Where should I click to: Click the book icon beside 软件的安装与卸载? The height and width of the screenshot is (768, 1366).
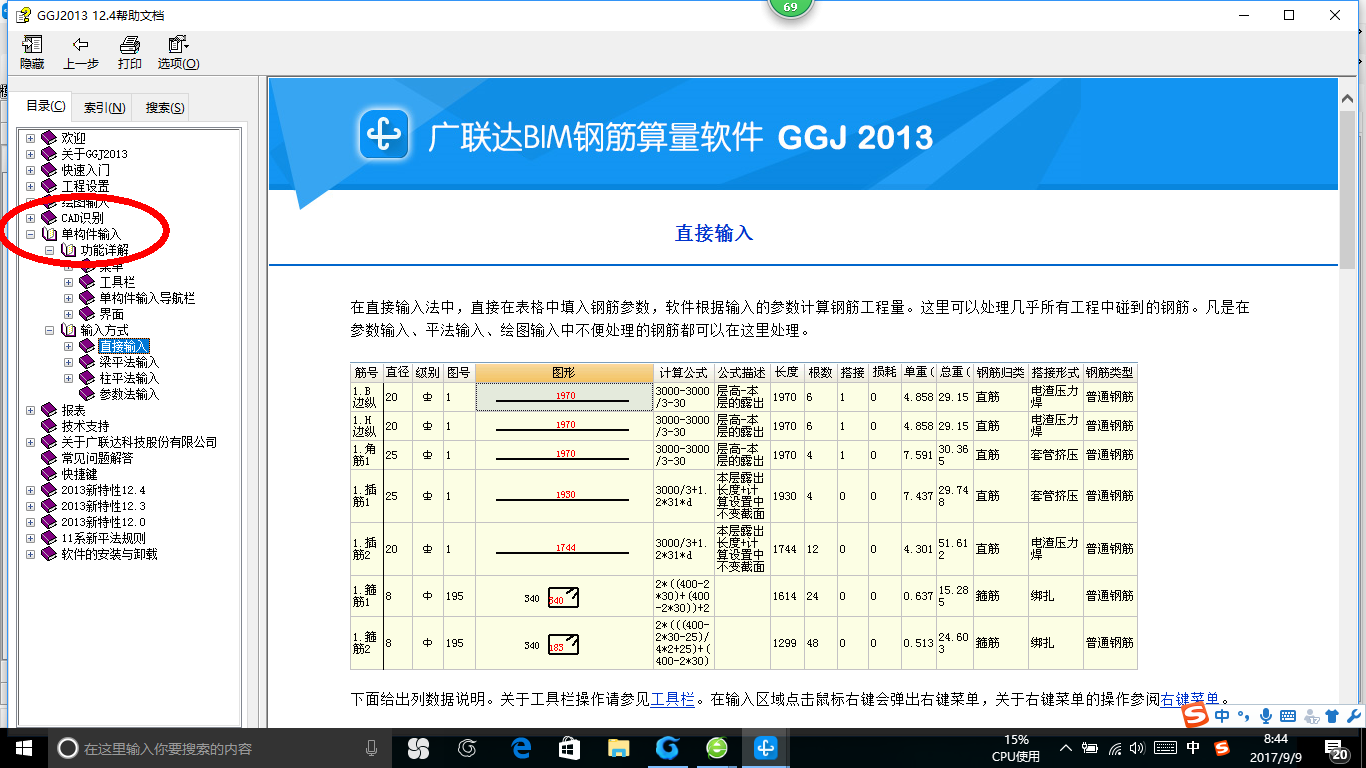point(49,554)
